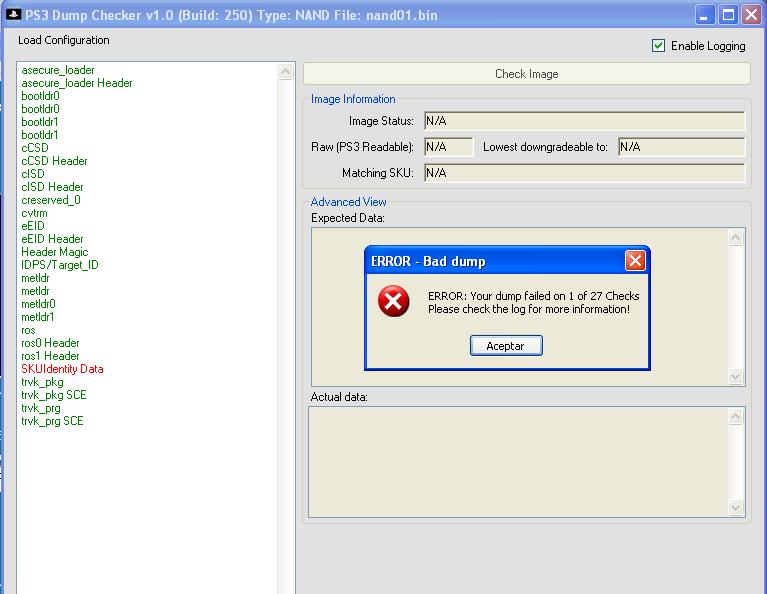Image resolution: width=767 pixels, height=594 pixels.
Task: Click the Lowest downgradeable to field
Action: (681, 147)
